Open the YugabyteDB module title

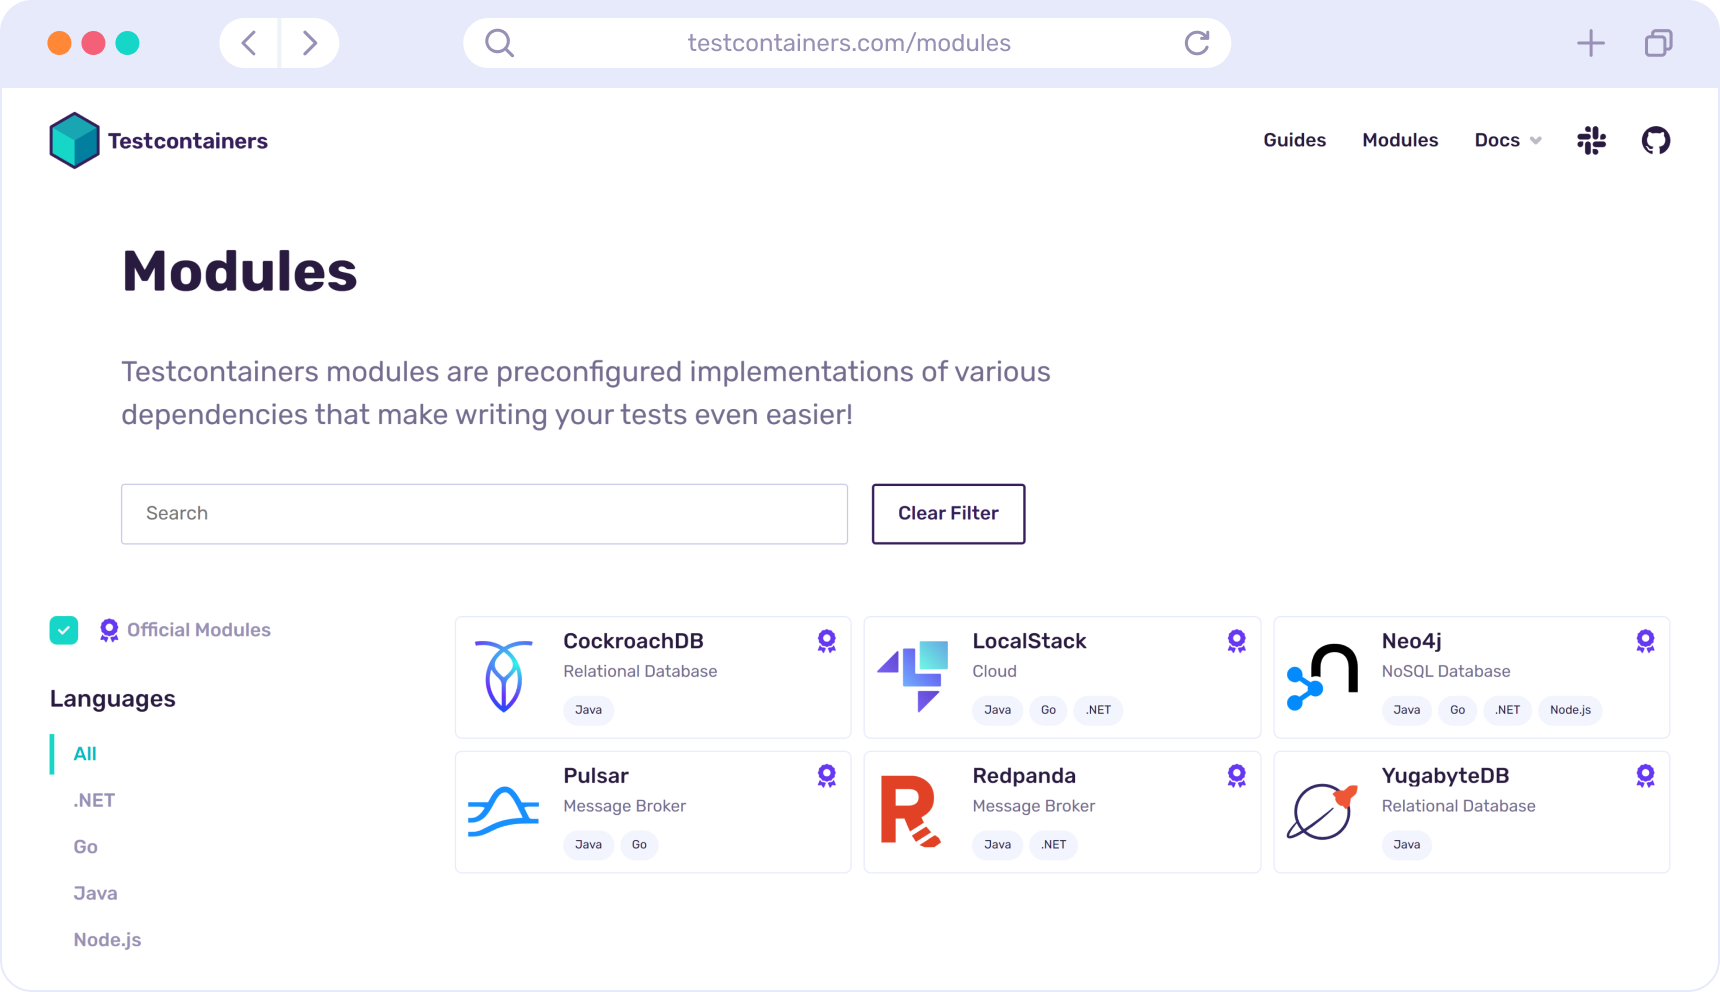click(1445, 776)
